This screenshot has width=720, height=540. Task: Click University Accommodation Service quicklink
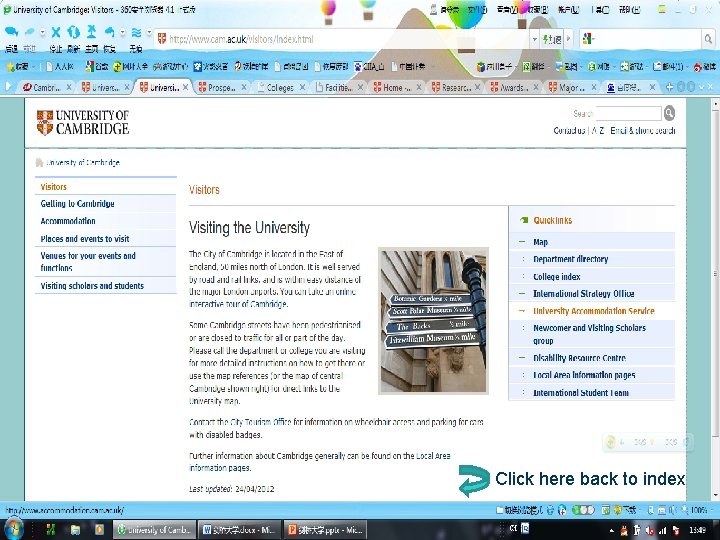pos(594,311)
